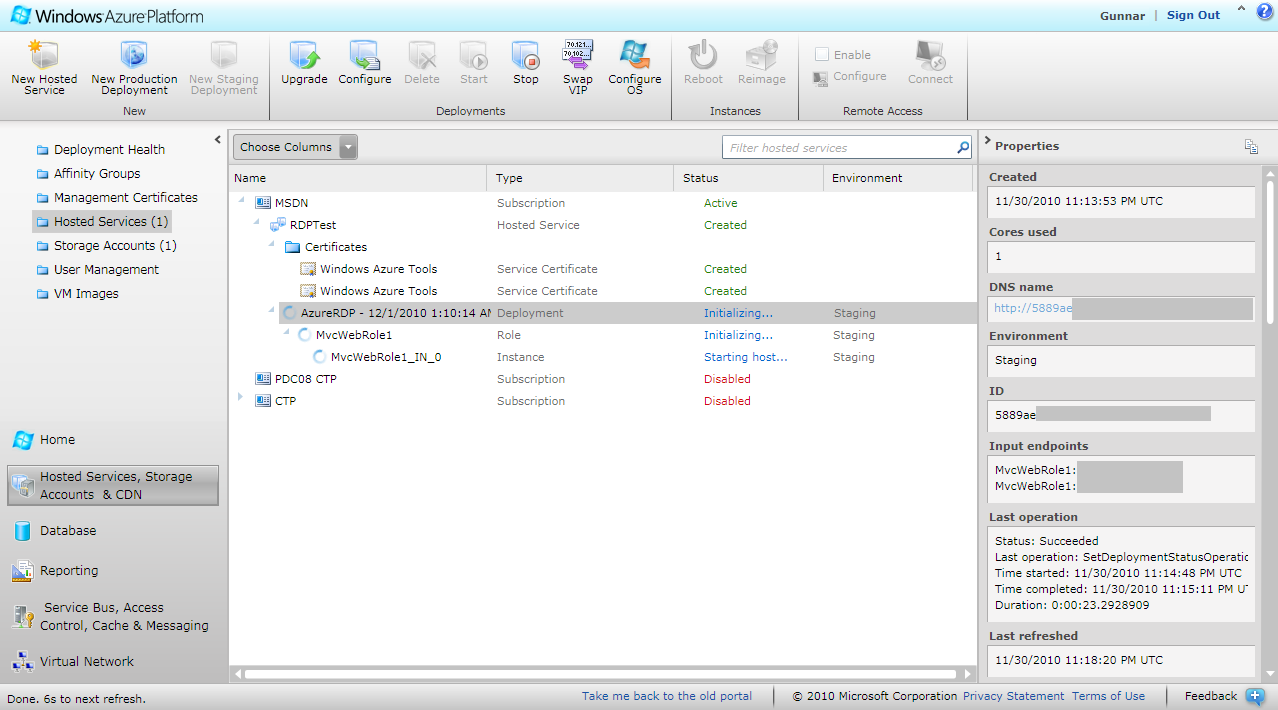This screenshot has width=1278, height=710.
Task: Click the New Staging Deployment button
Action: click(223, 68)
